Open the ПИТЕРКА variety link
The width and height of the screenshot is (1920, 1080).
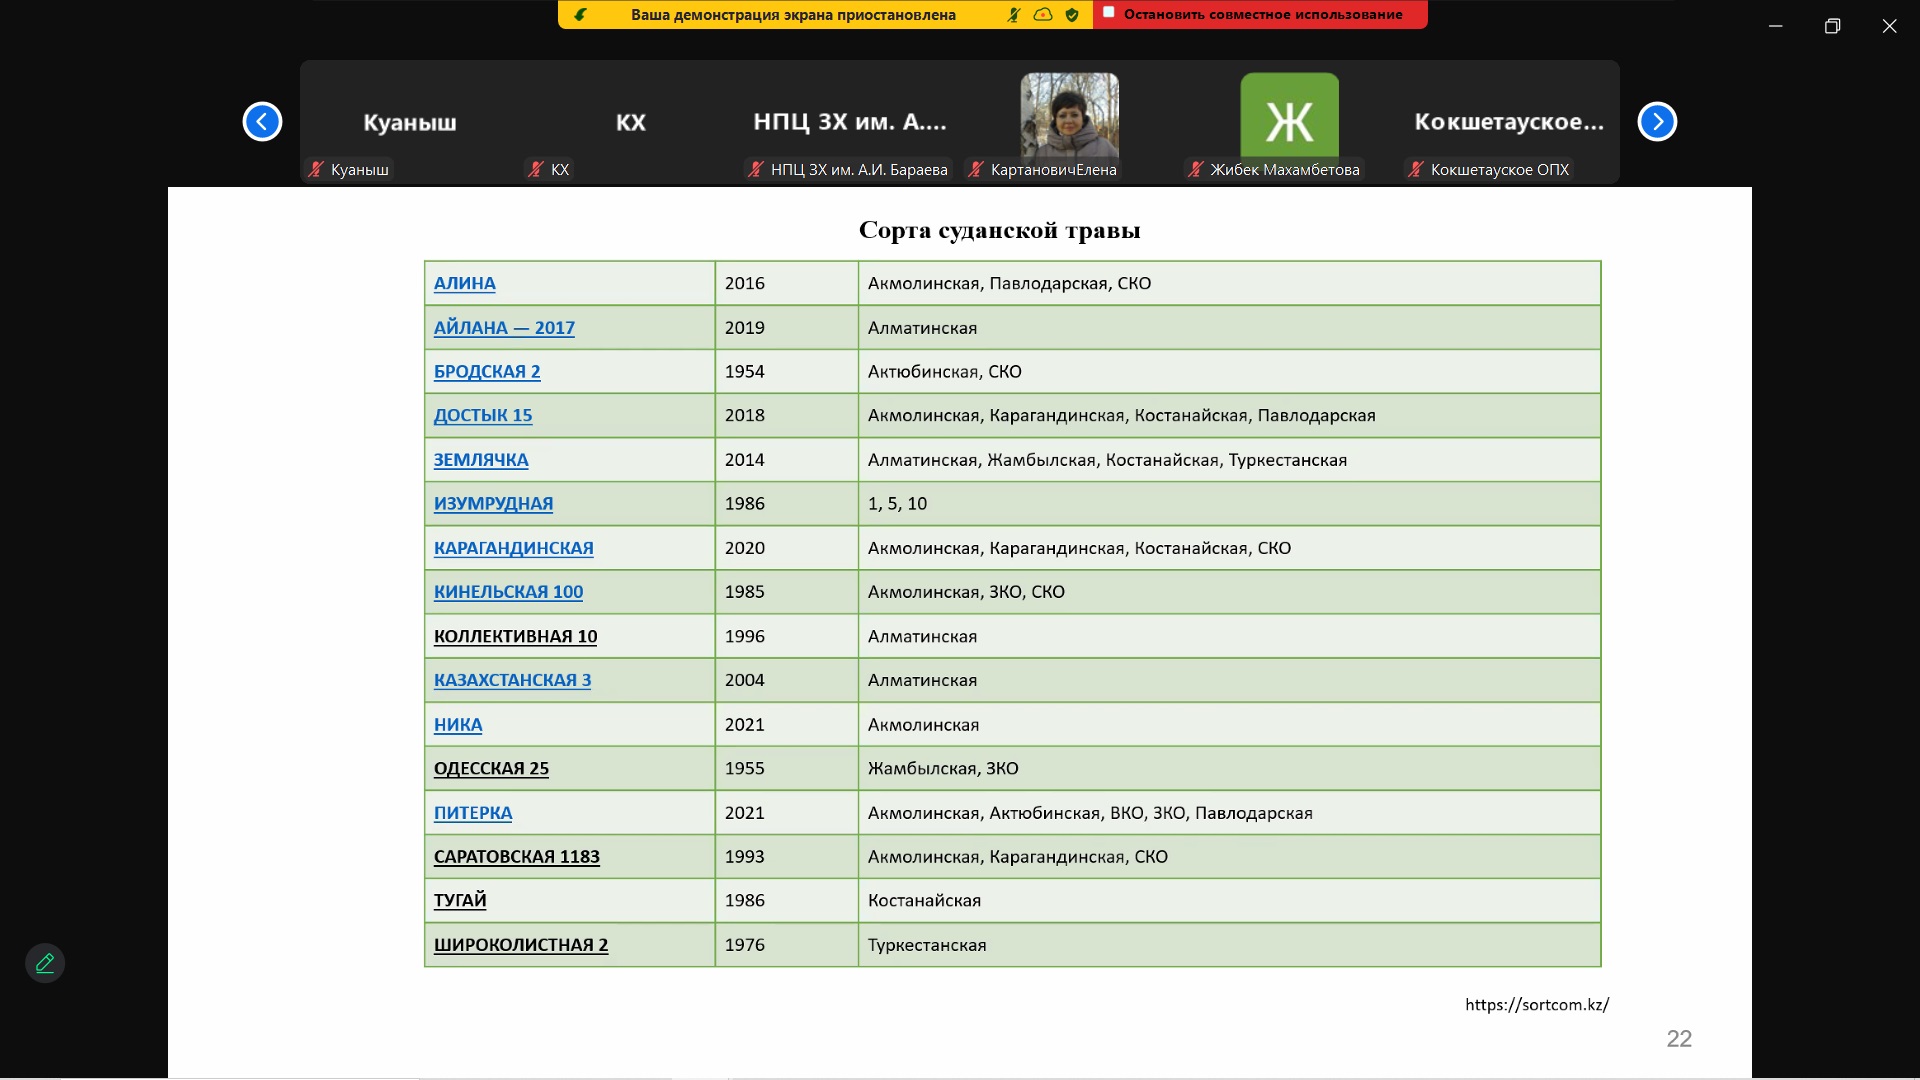point(472,813)
